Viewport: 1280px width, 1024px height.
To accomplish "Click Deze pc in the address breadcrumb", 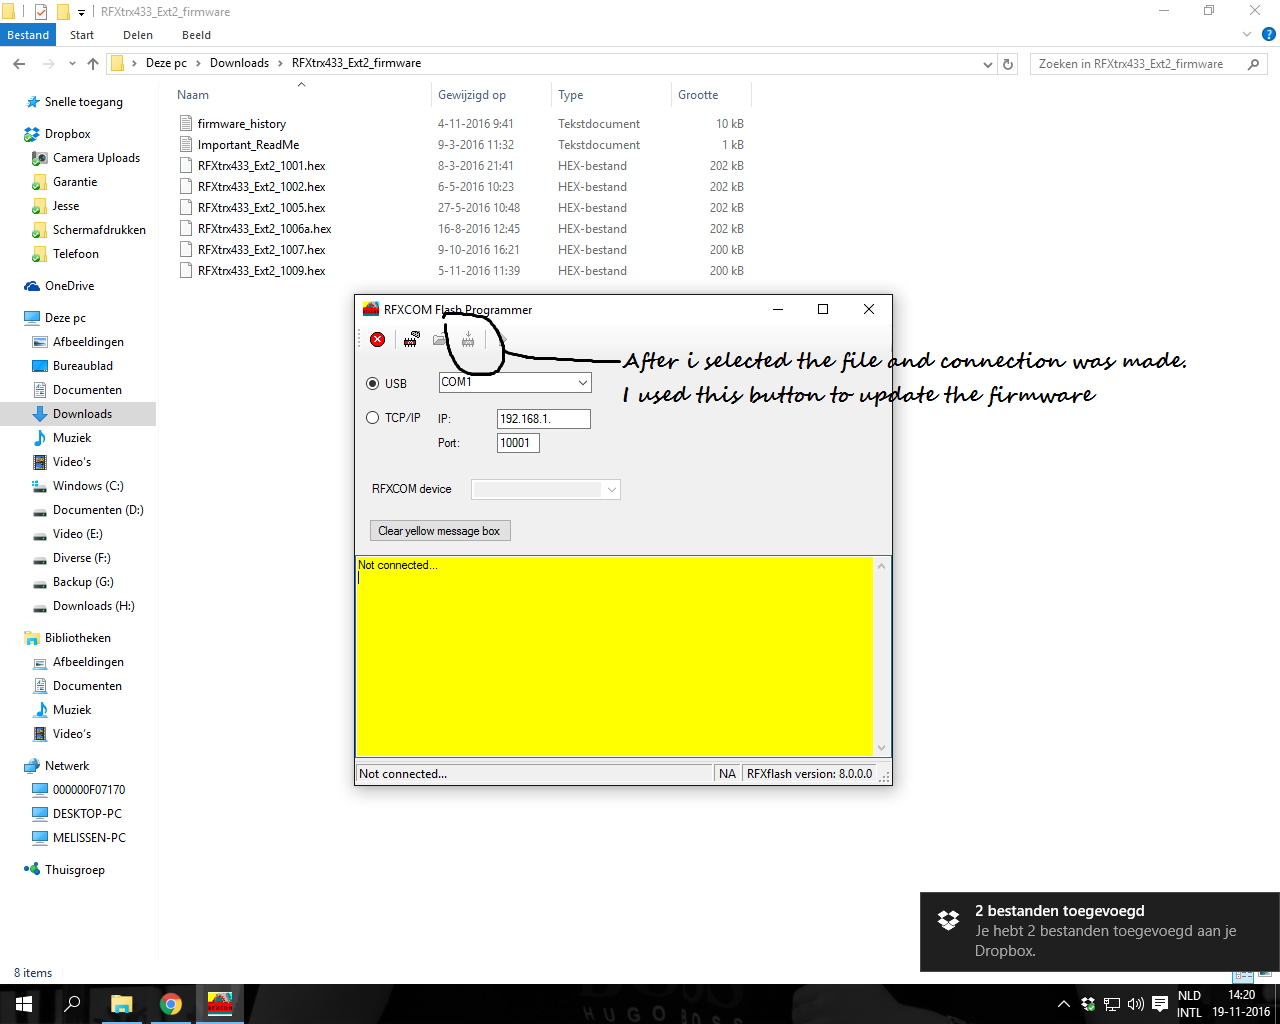I will click(x=166, y=63).
